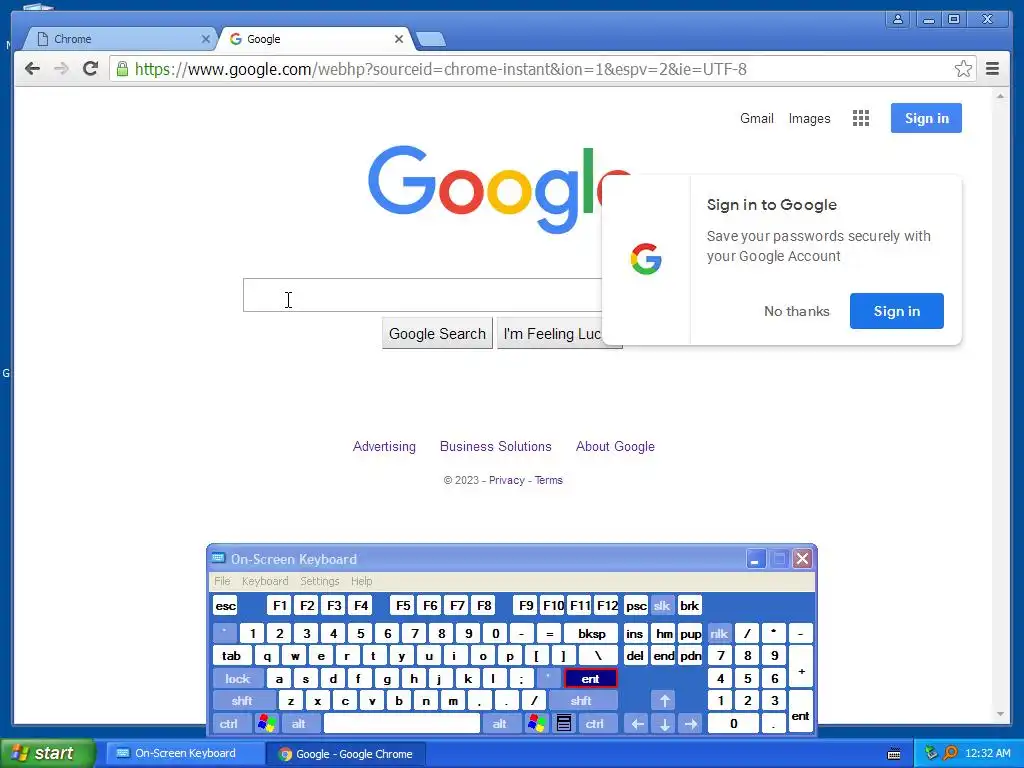The image size is (1024, 768).
Task: Toggle the nlk num lock key
Action: click(719, 633)
